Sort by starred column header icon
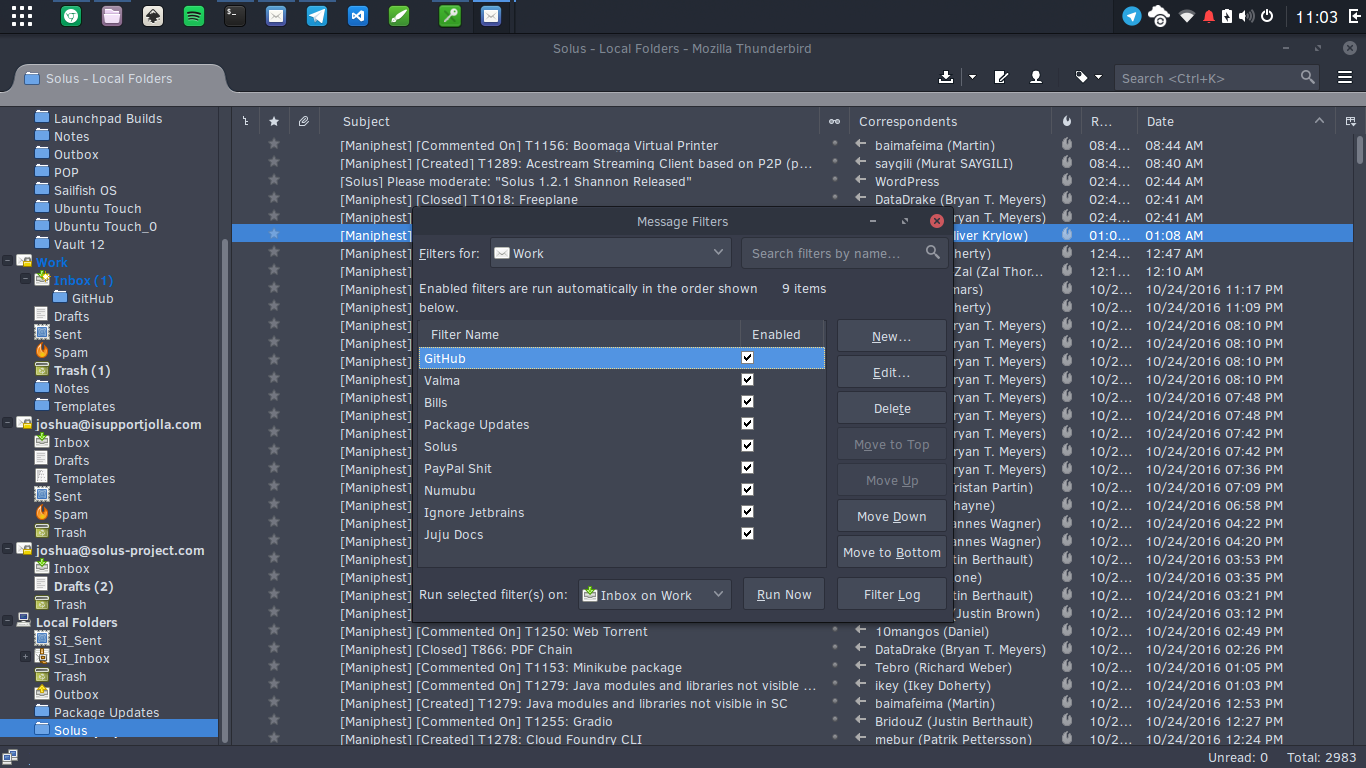Viewport: 1366px width, 768px height. point(274,121)
